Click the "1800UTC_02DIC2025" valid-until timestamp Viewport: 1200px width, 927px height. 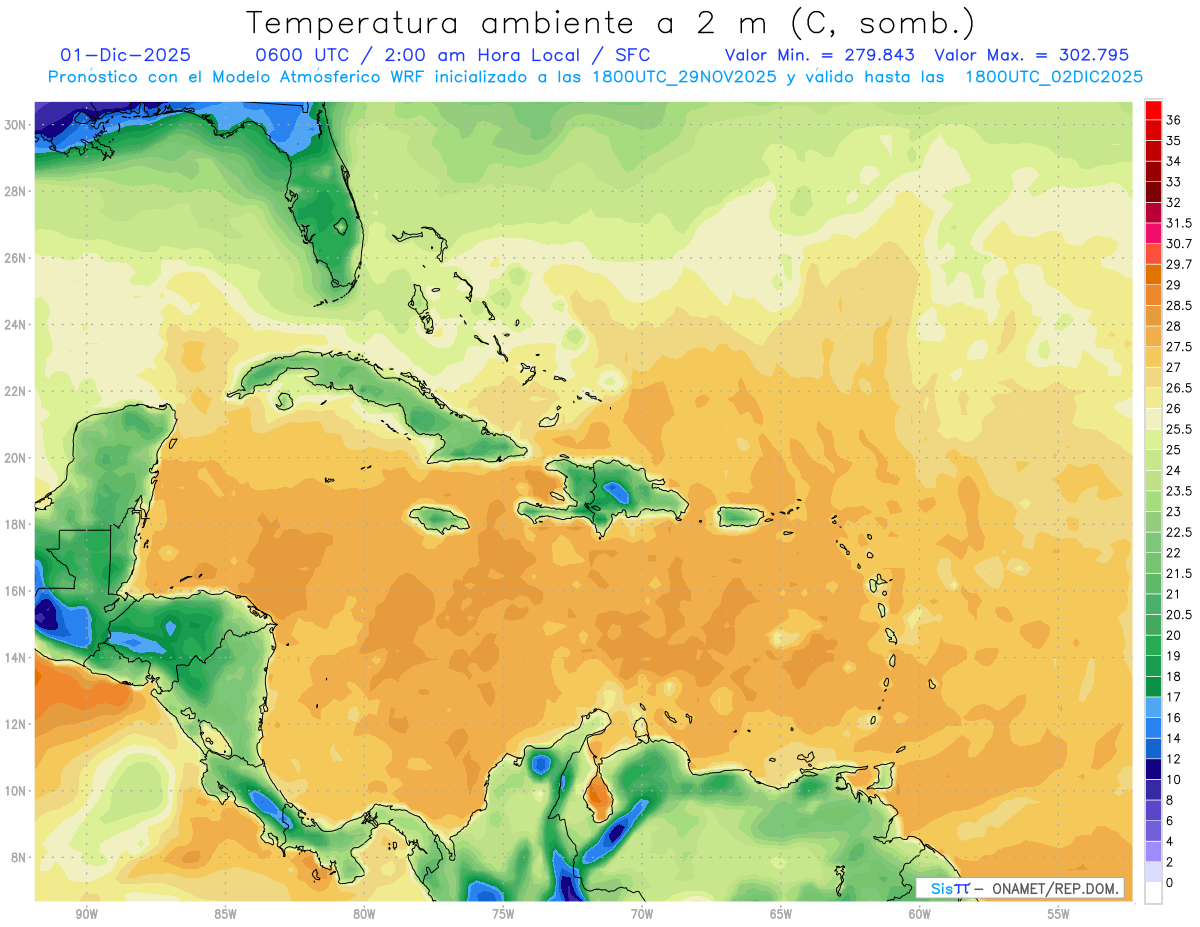pos(1054,77)
